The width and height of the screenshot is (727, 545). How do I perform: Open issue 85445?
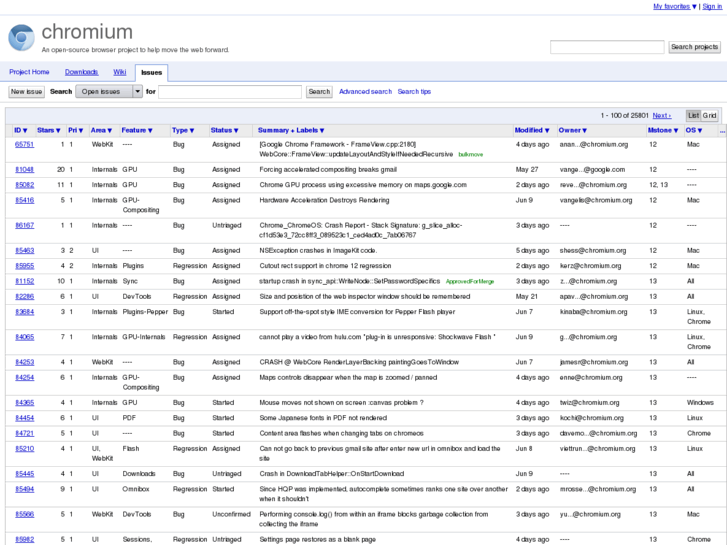pos(25,474)
